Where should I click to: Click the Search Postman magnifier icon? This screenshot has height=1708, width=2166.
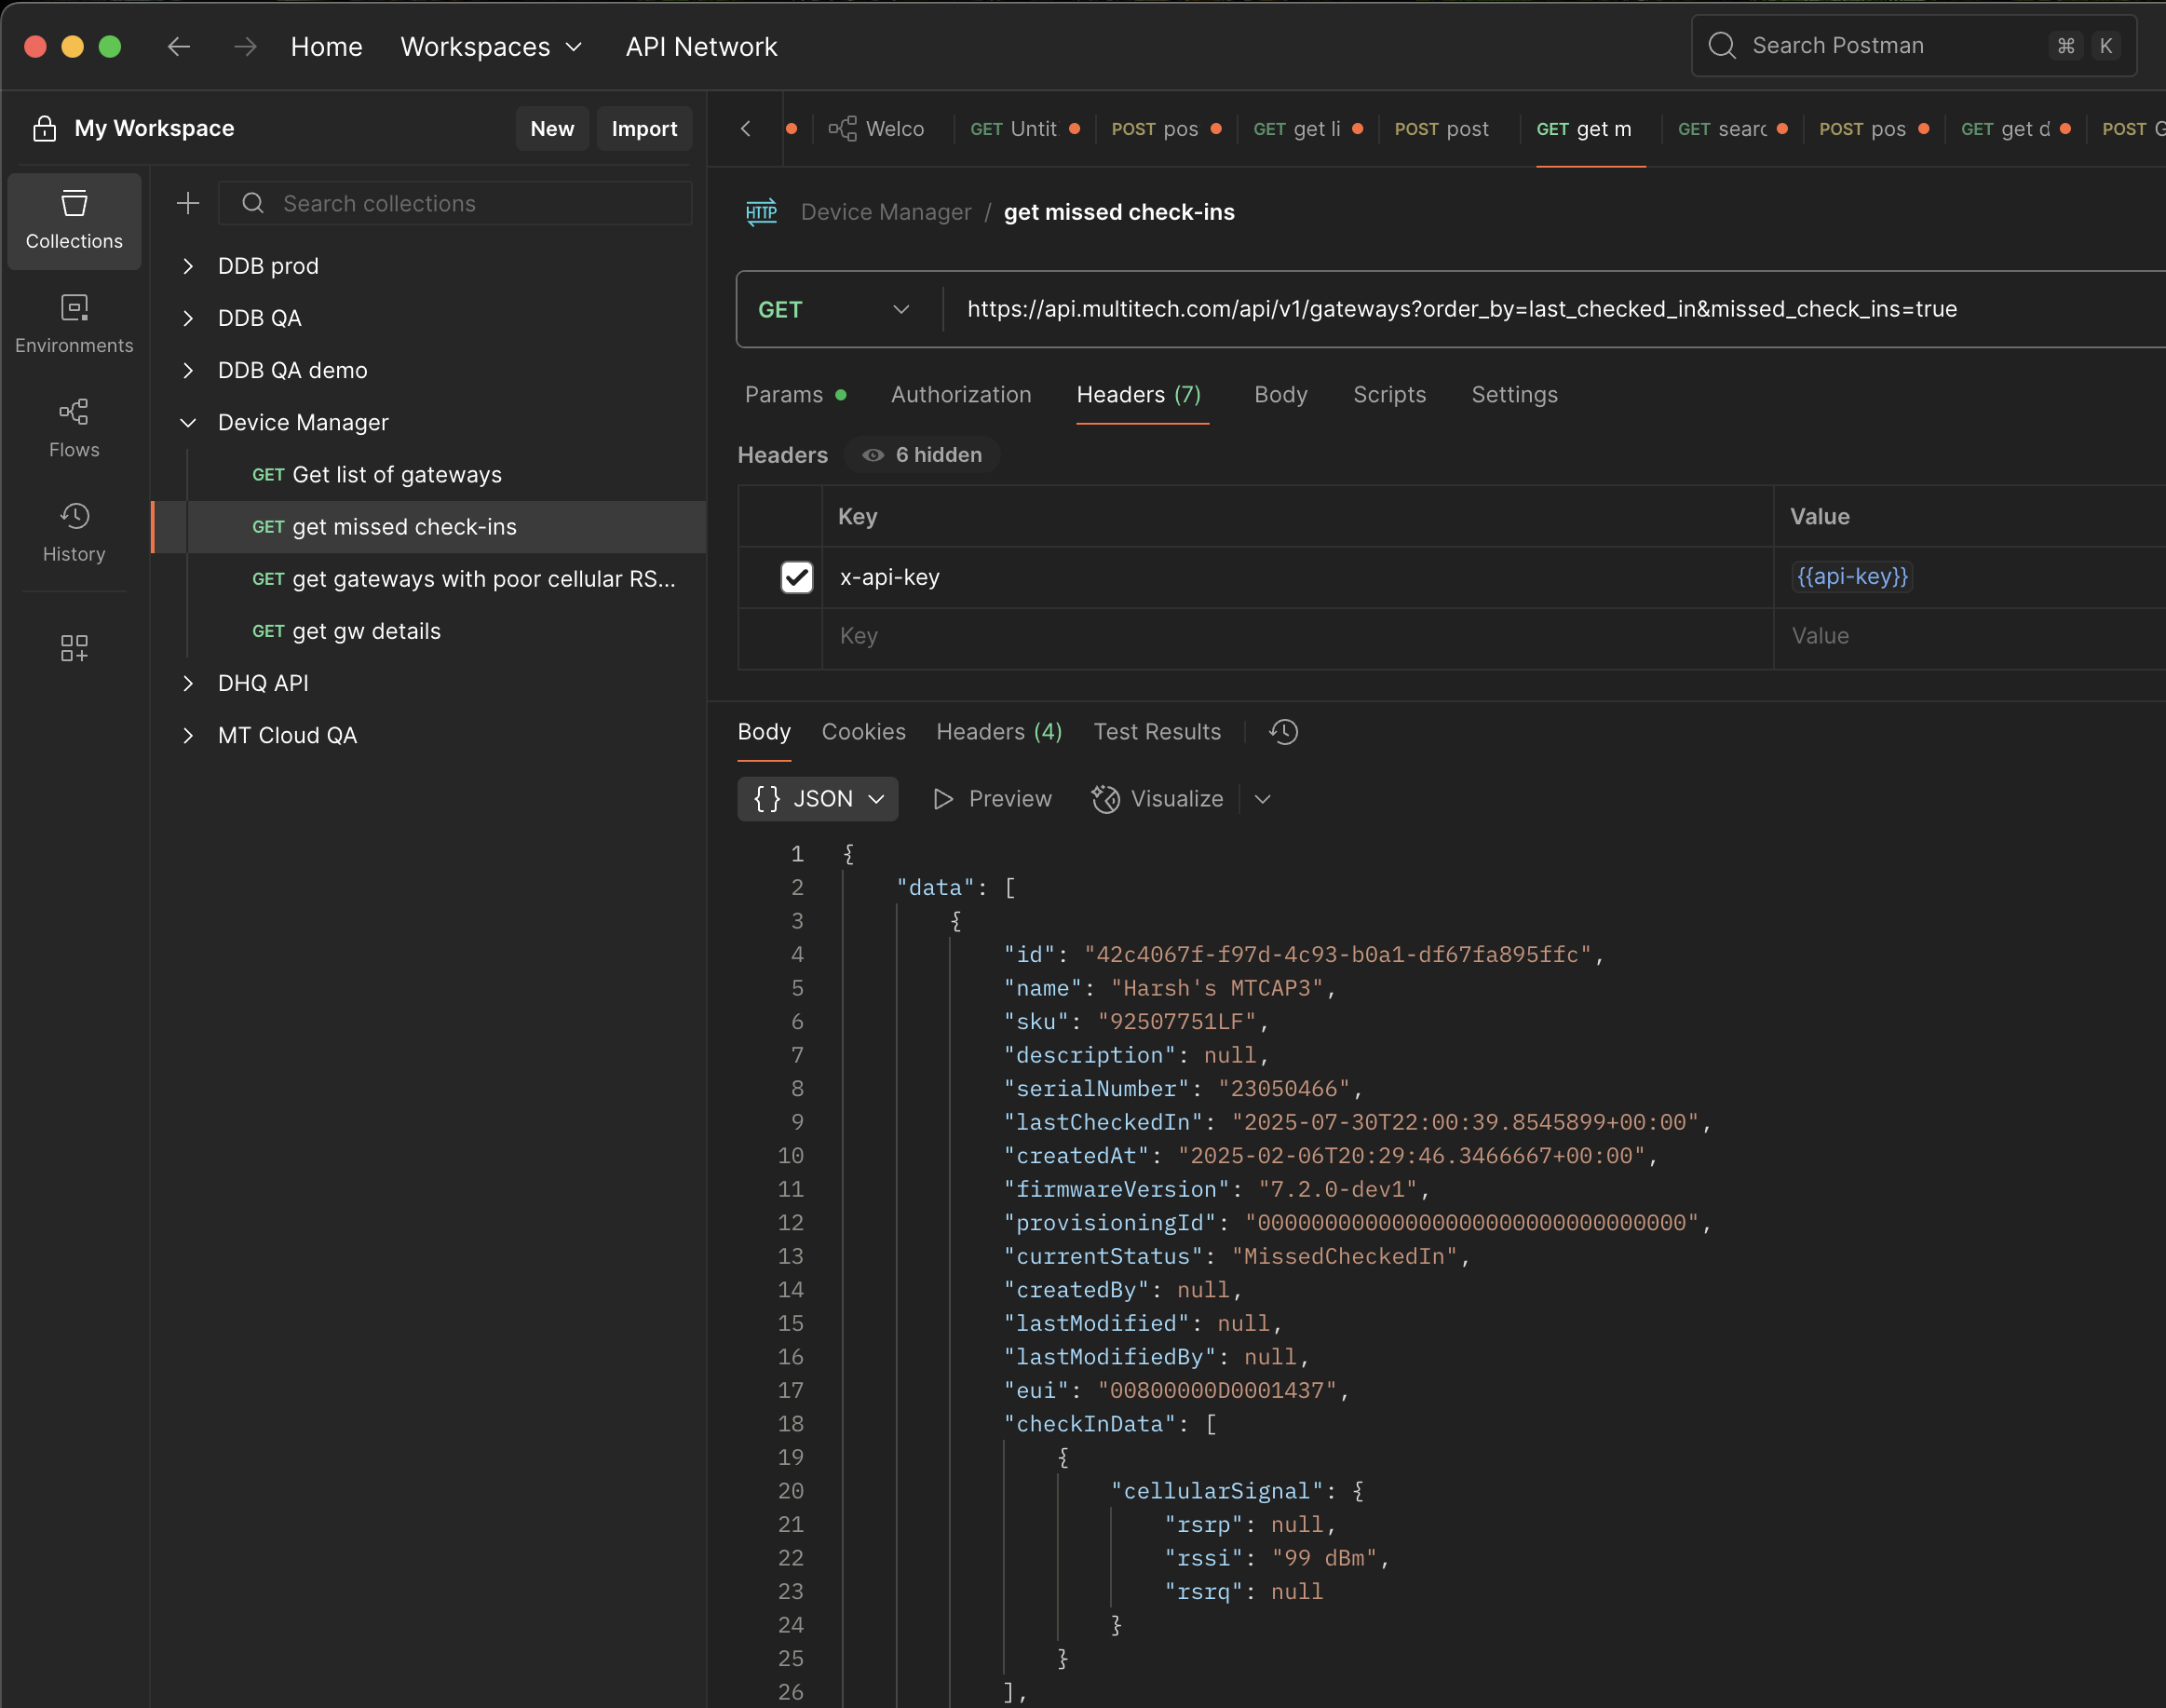pyautogui.click(x=1722, y=45)
